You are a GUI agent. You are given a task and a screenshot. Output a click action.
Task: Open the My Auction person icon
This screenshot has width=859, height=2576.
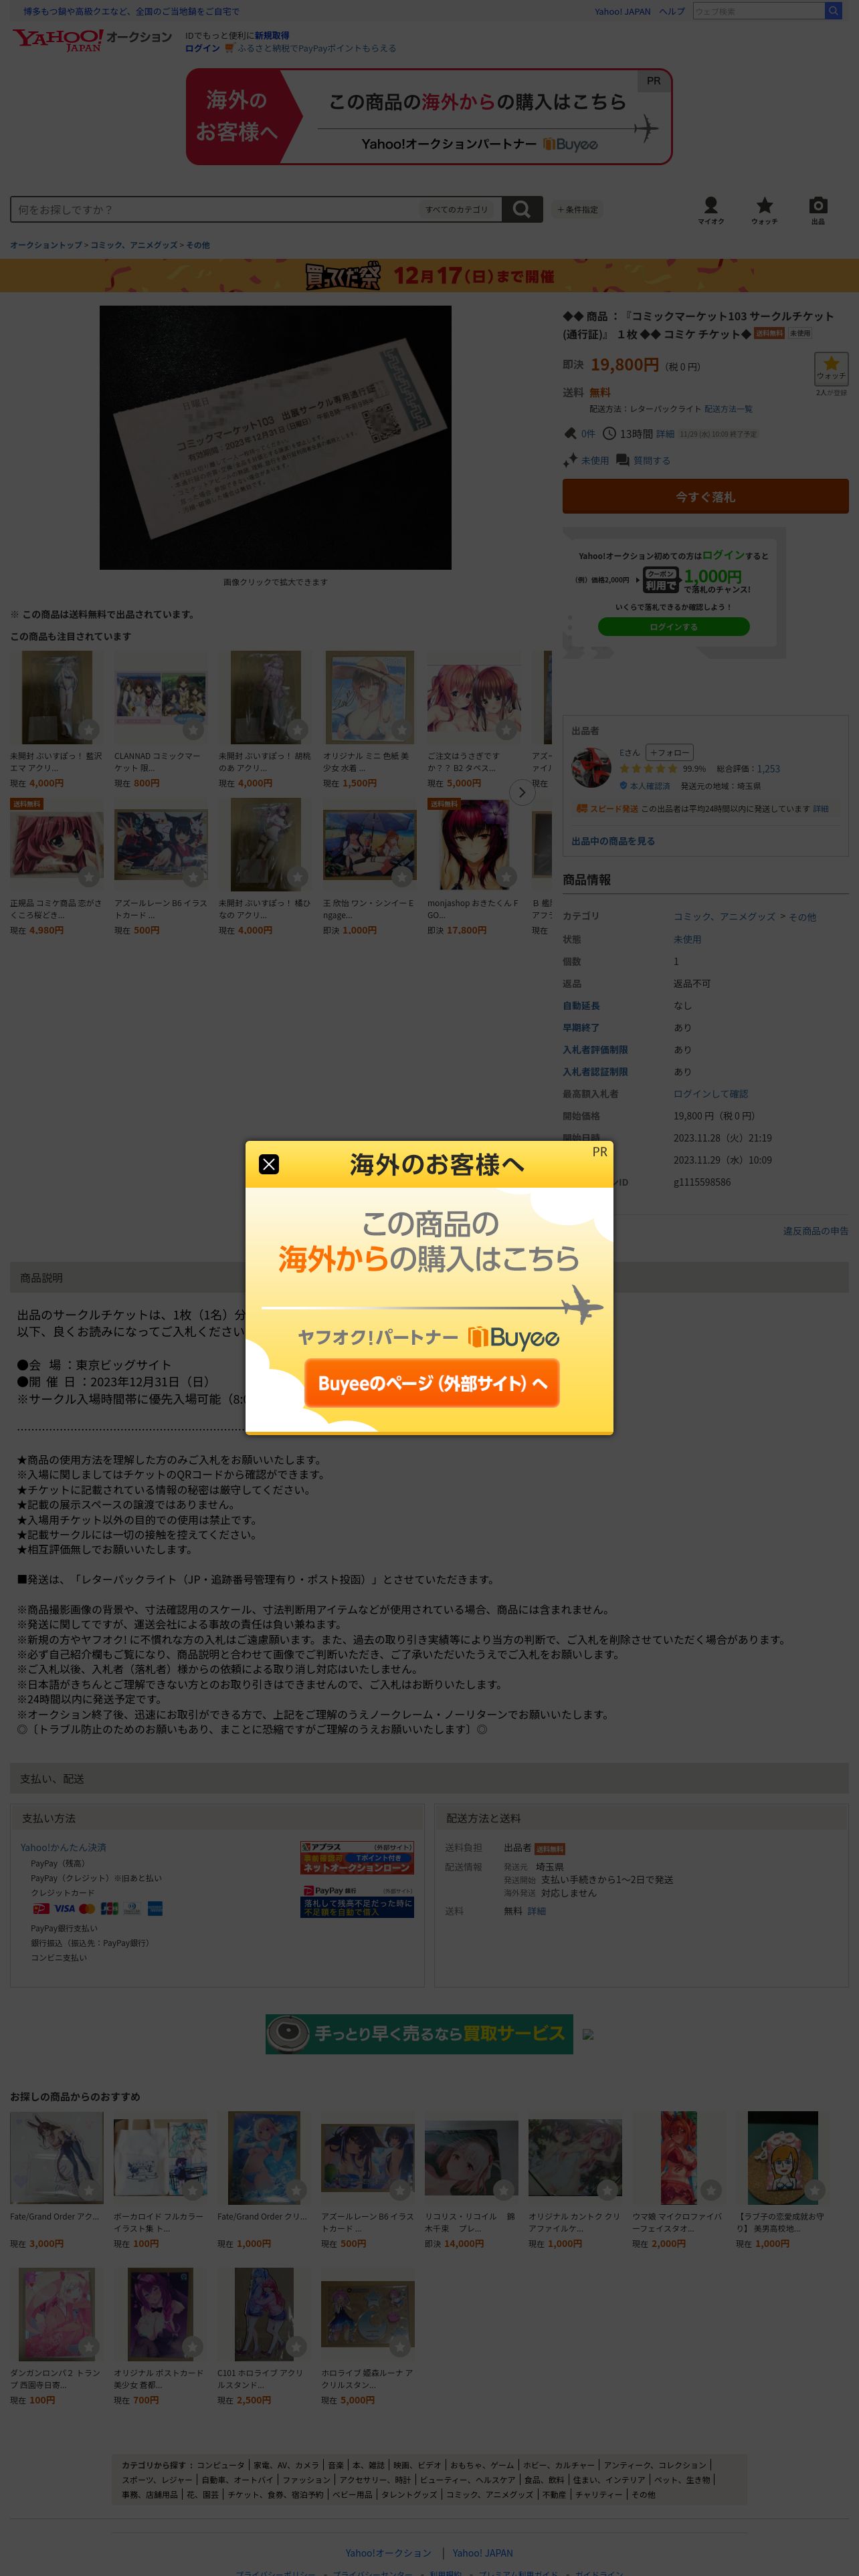711,210
